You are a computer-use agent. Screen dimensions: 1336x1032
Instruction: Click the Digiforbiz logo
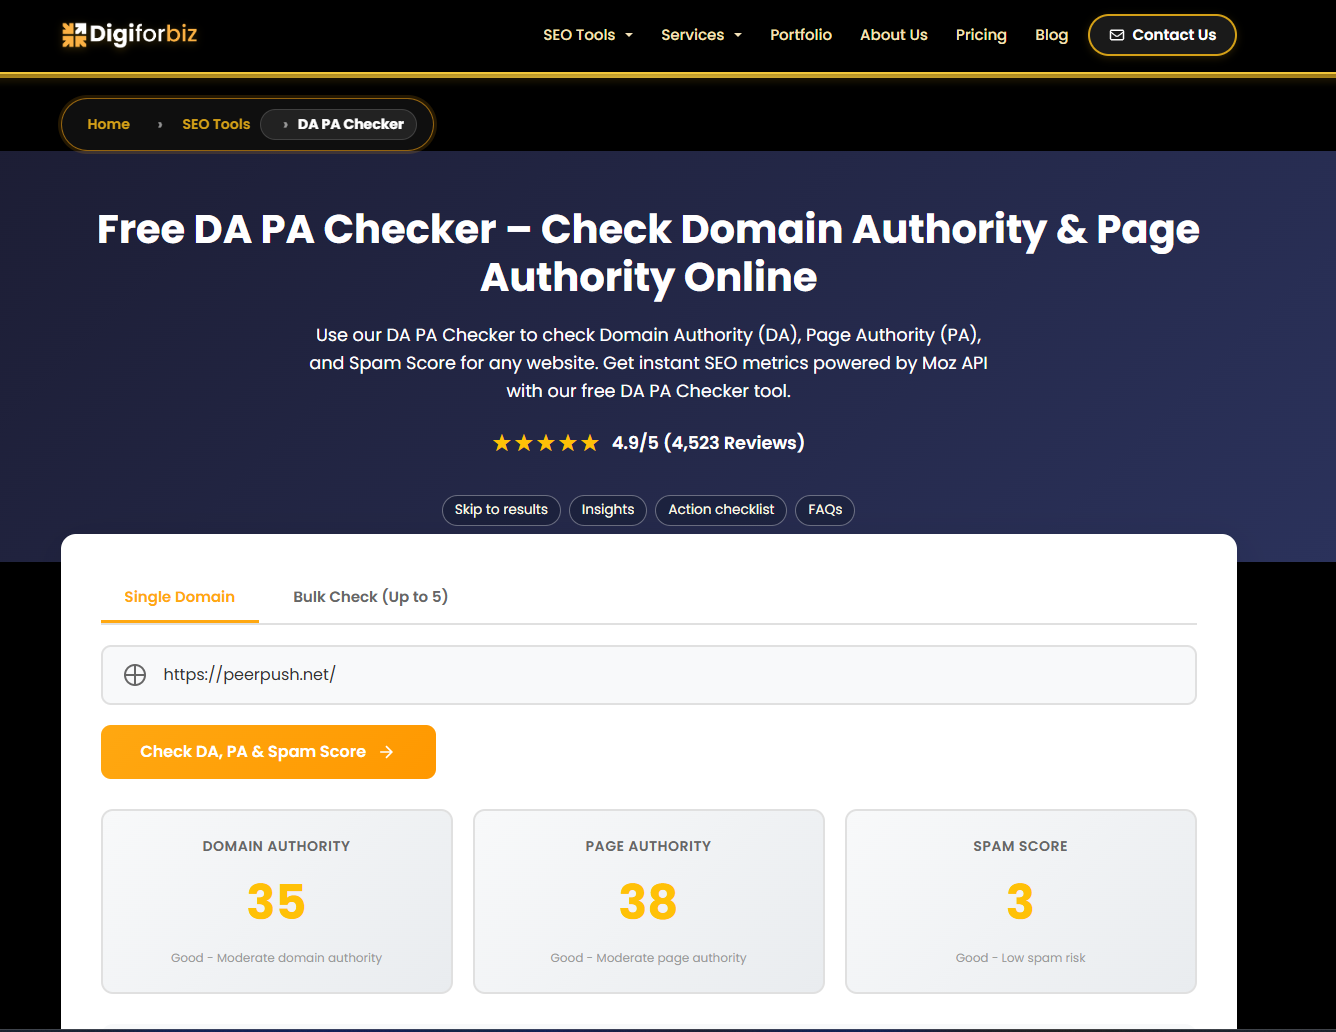[128, 34]
